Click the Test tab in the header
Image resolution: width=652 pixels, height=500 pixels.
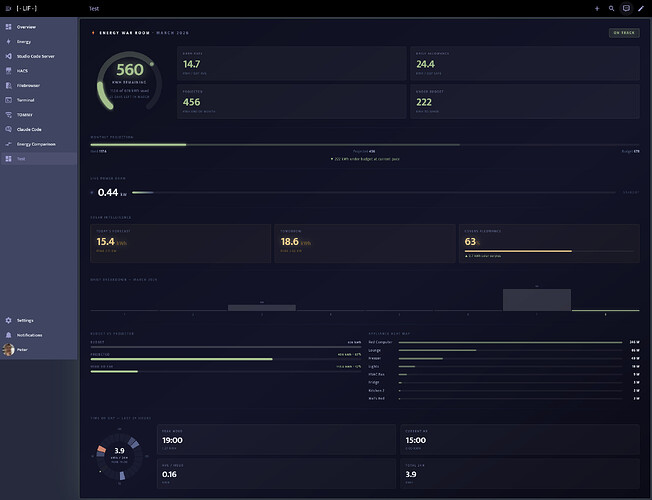click(x=94, y=8)
